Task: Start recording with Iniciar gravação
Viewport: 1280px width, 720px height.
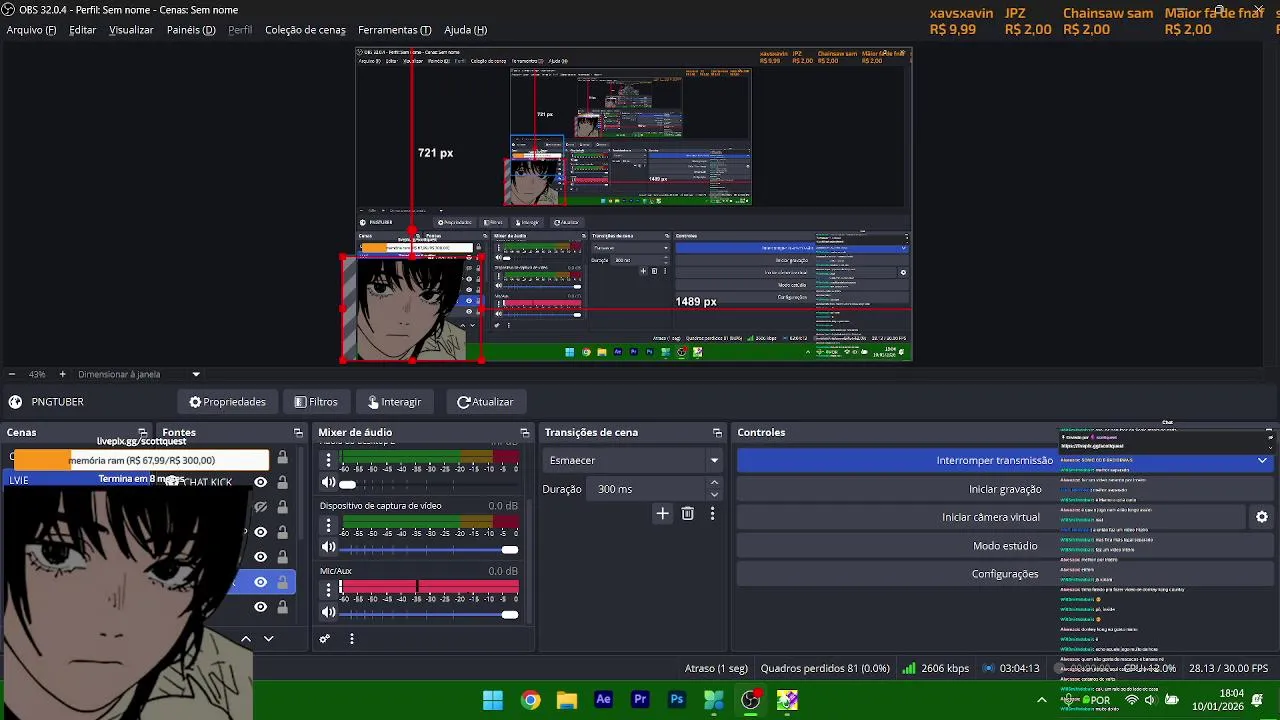Action: [x=1005, y=489]
